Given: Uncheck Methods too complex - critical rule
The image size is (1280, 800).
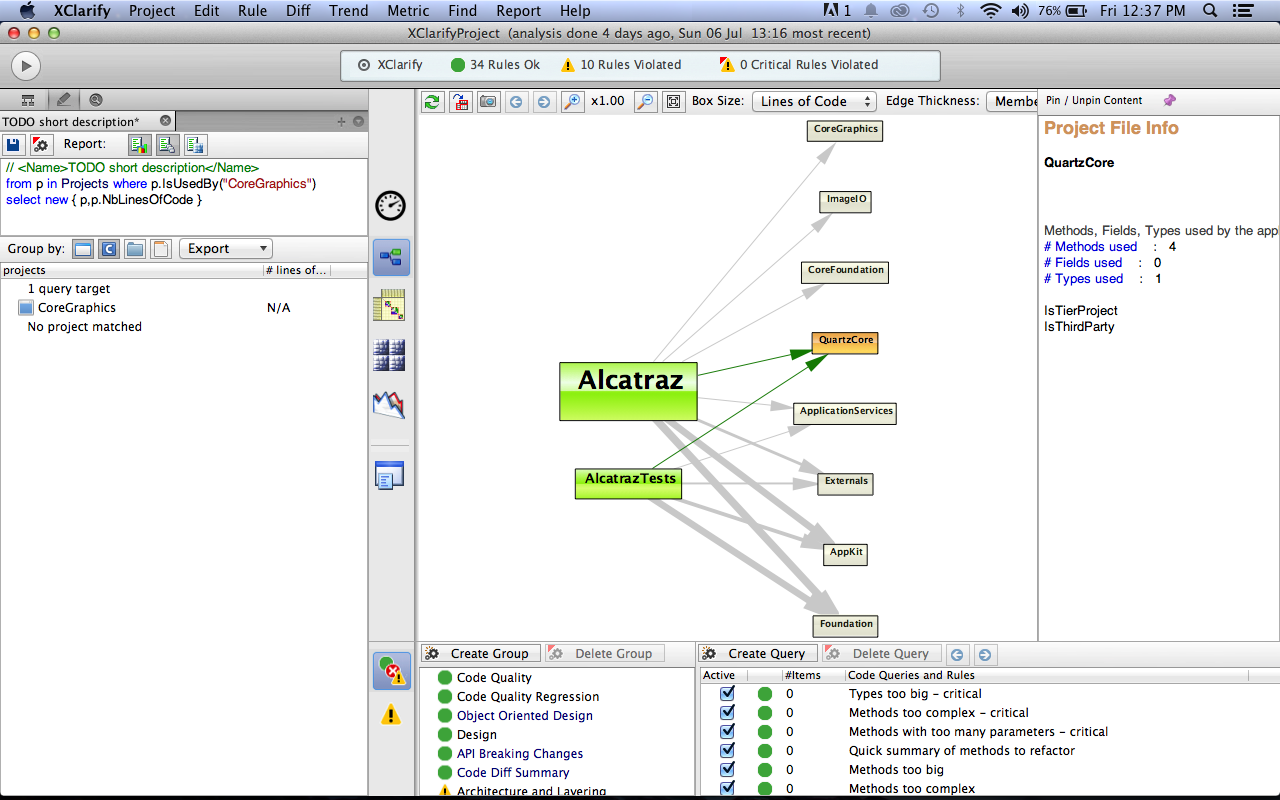Looking at the screenshot, I should coord(727,712).
